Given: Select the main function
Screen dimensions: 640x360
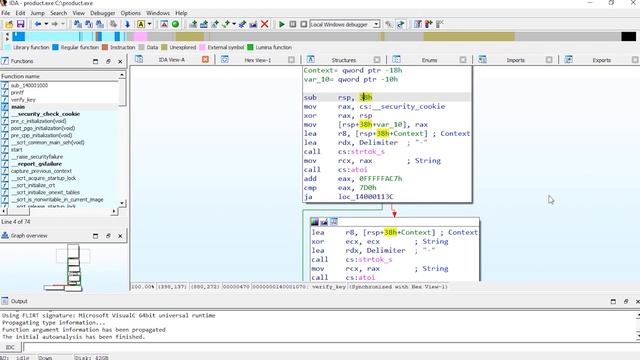Looking at the screenshot, I should [18, 107].
